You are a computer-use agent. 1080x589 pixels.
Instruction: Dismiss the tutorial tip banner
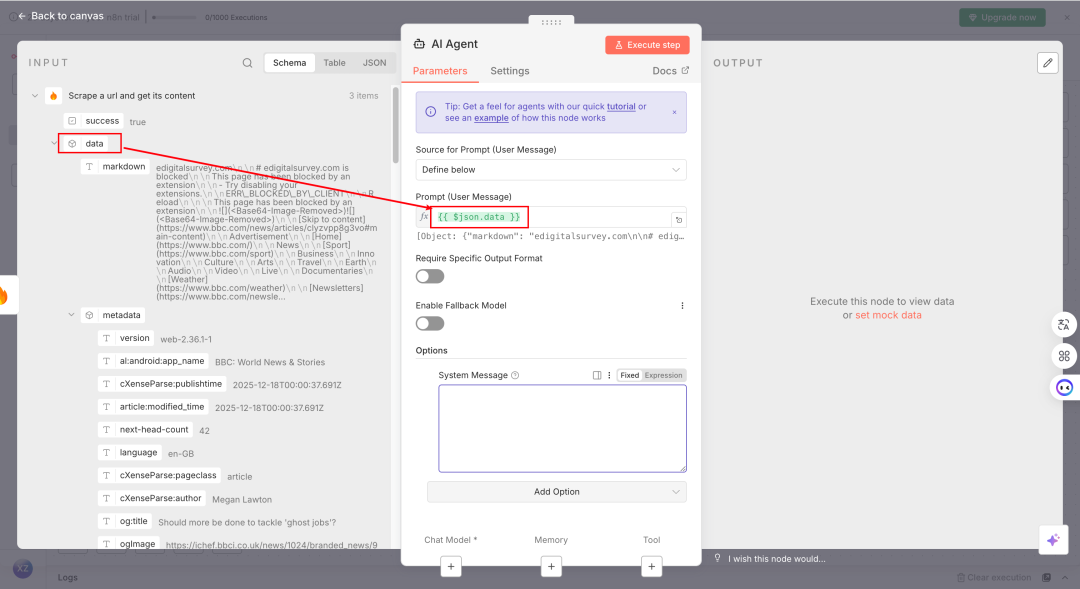[x=674, y=112]
